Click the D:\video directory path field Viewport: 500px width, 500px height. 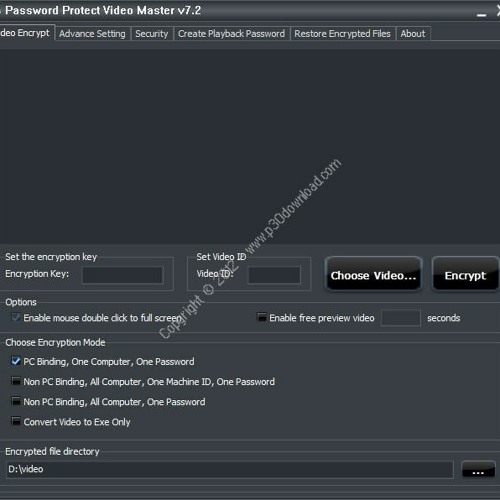230,470
